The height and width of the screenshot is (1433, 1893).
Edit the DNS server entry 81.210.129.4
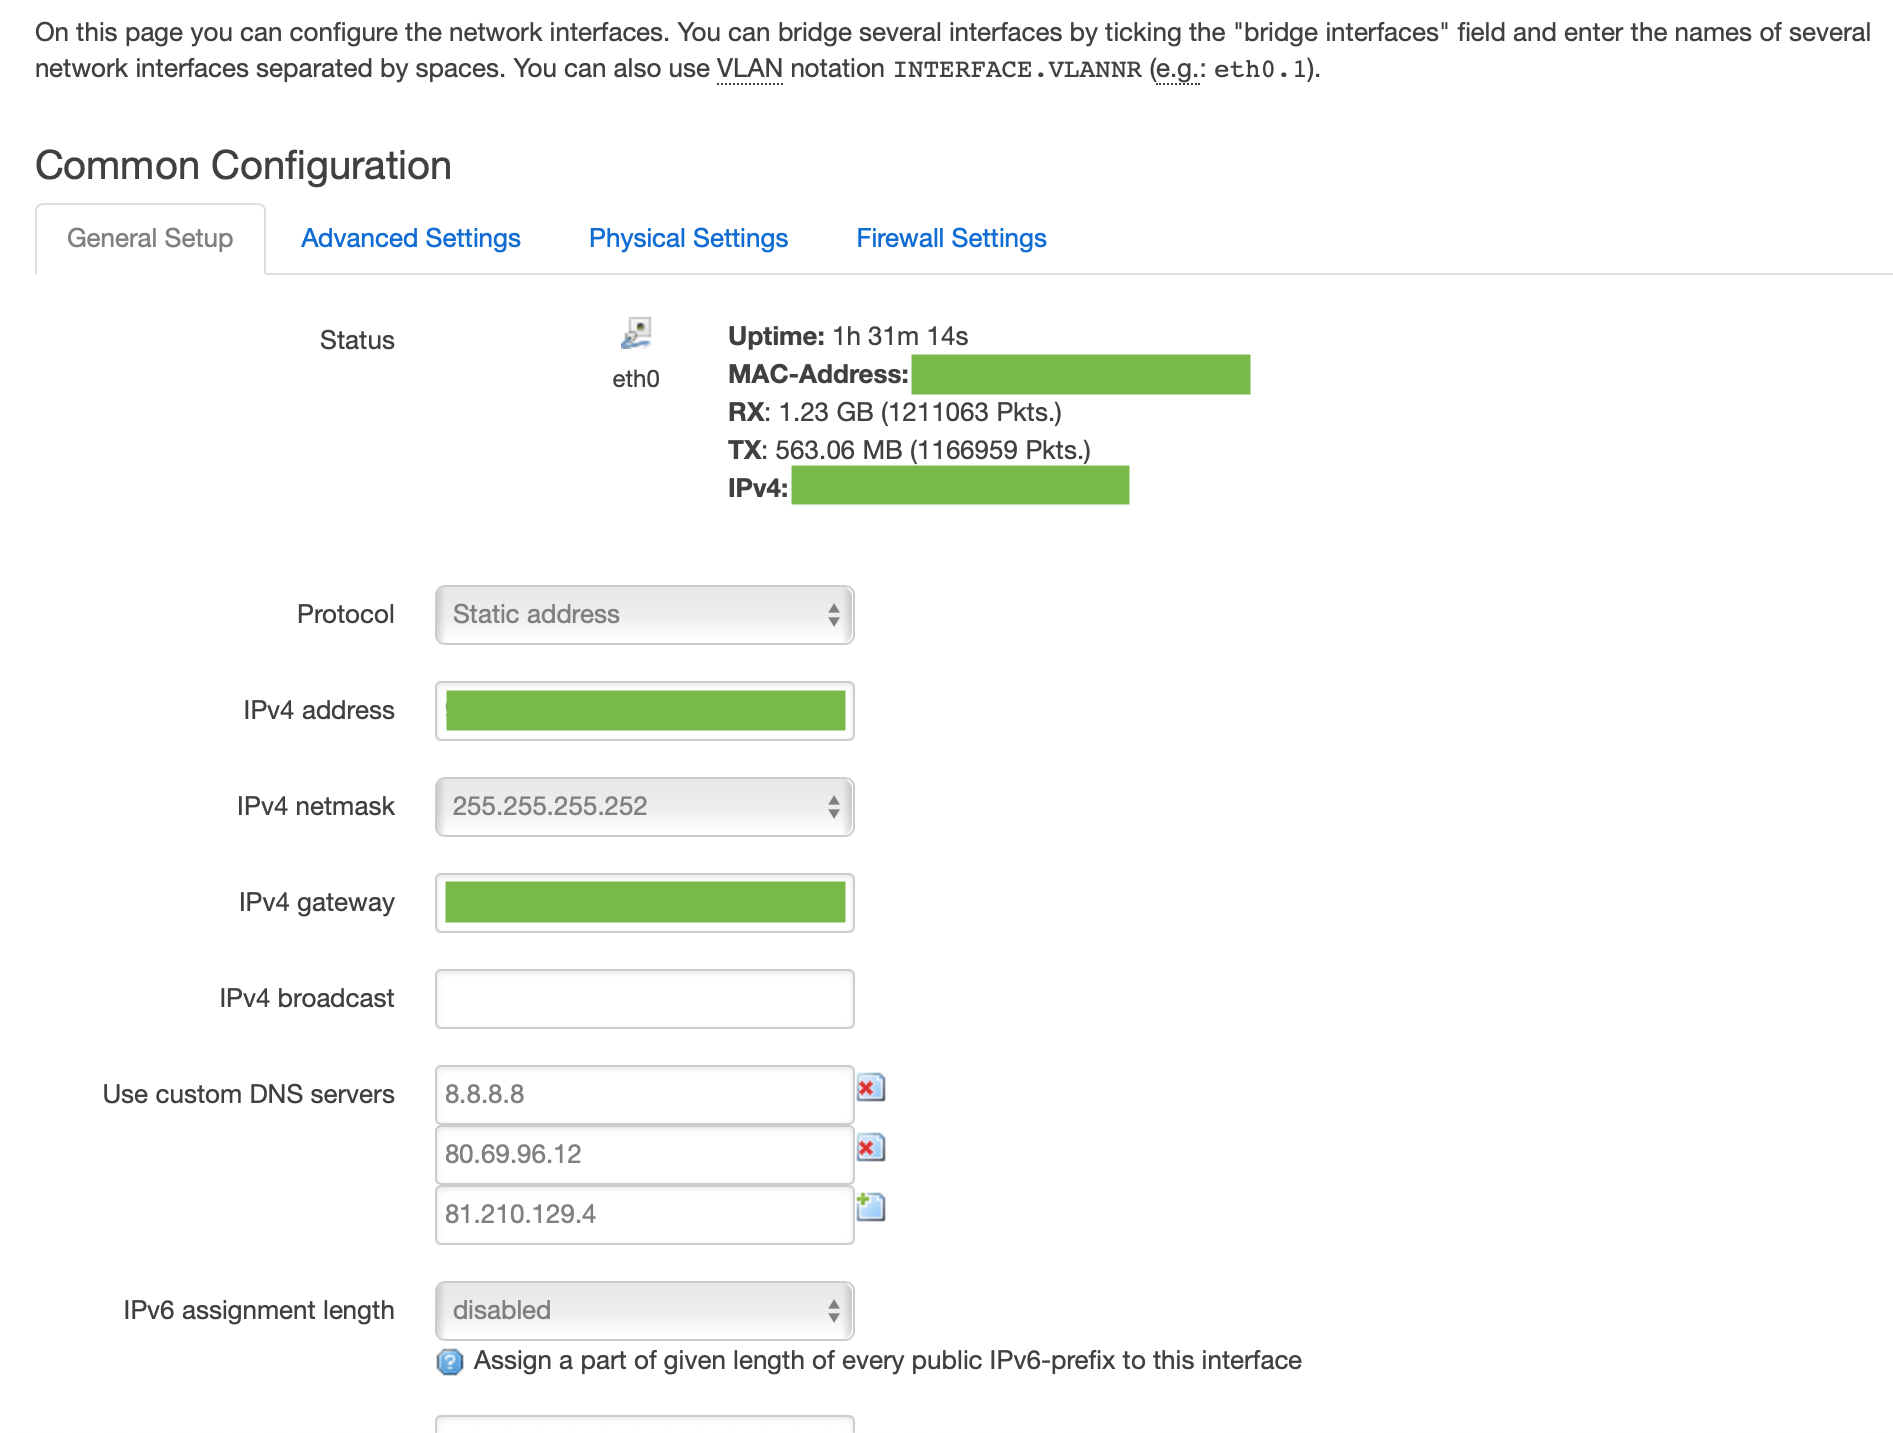644,1214
